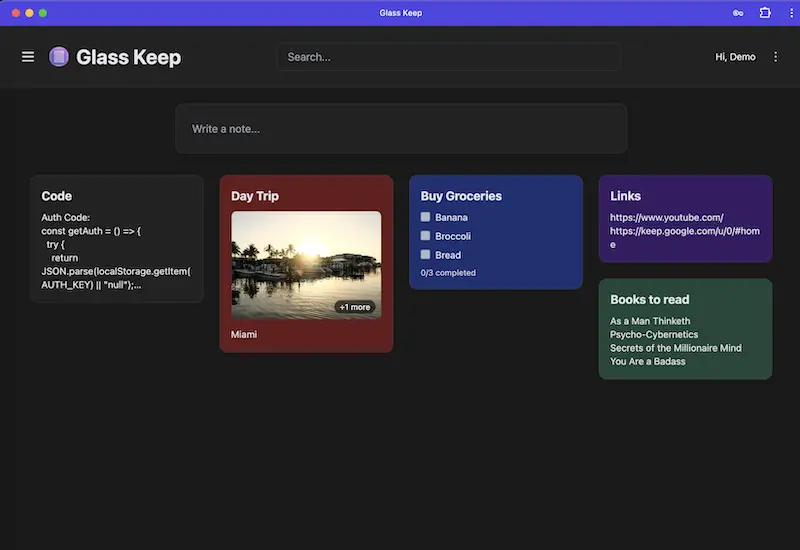Open the YouTube link
800x550 pixels.
tap(666, 217)
